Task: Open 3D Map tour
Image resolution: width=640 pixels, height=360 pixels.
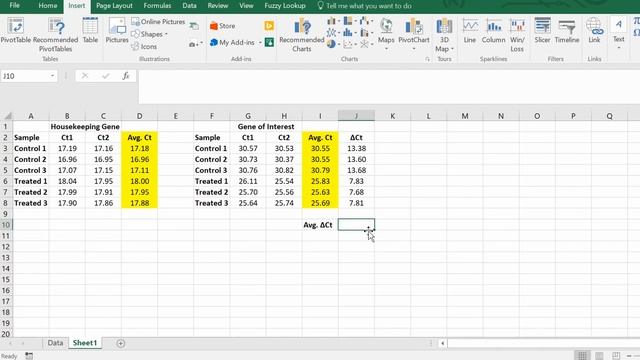Action: 444,35
